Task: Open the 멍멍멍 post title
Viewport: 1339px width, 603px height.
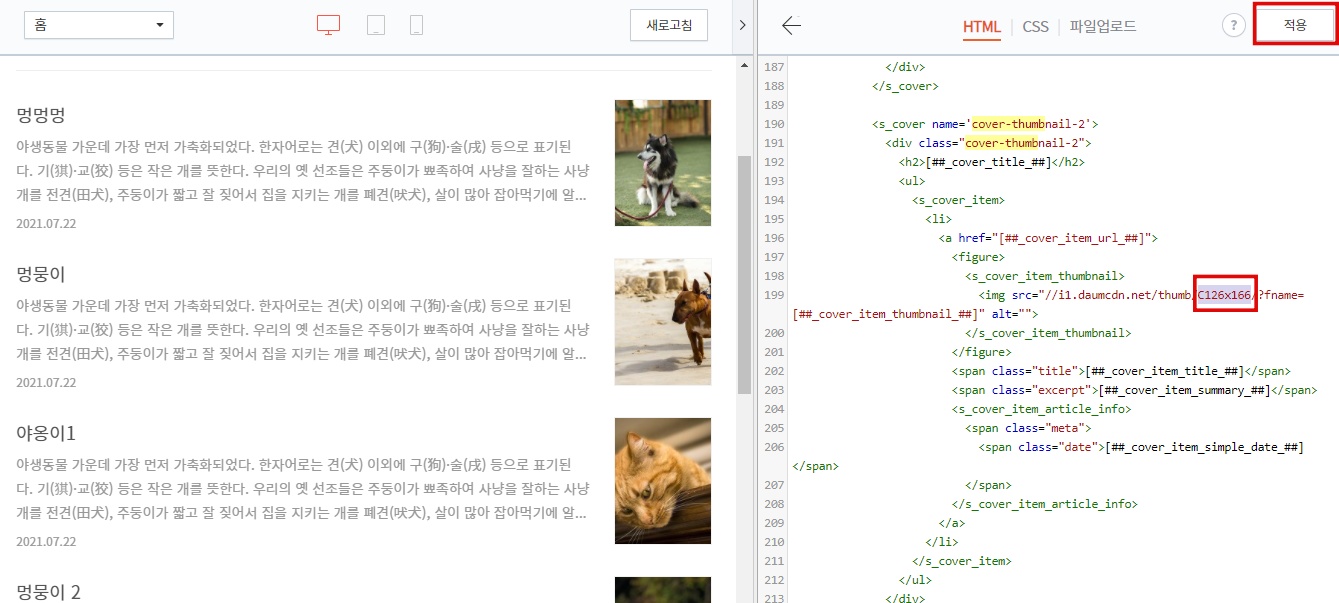Action: [x=41, y=114]
